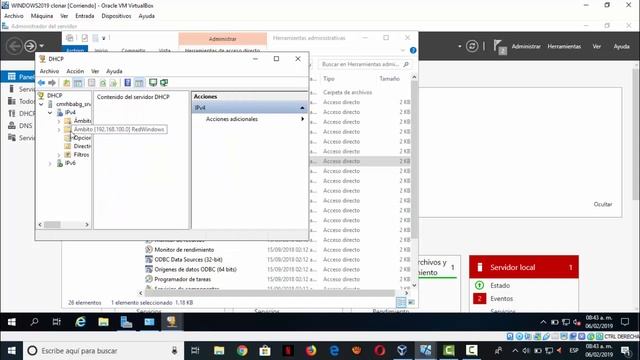Viewport: 640px width, 360px height.
Task: Click the Tipo column header in file list
Action: (329, 78)
